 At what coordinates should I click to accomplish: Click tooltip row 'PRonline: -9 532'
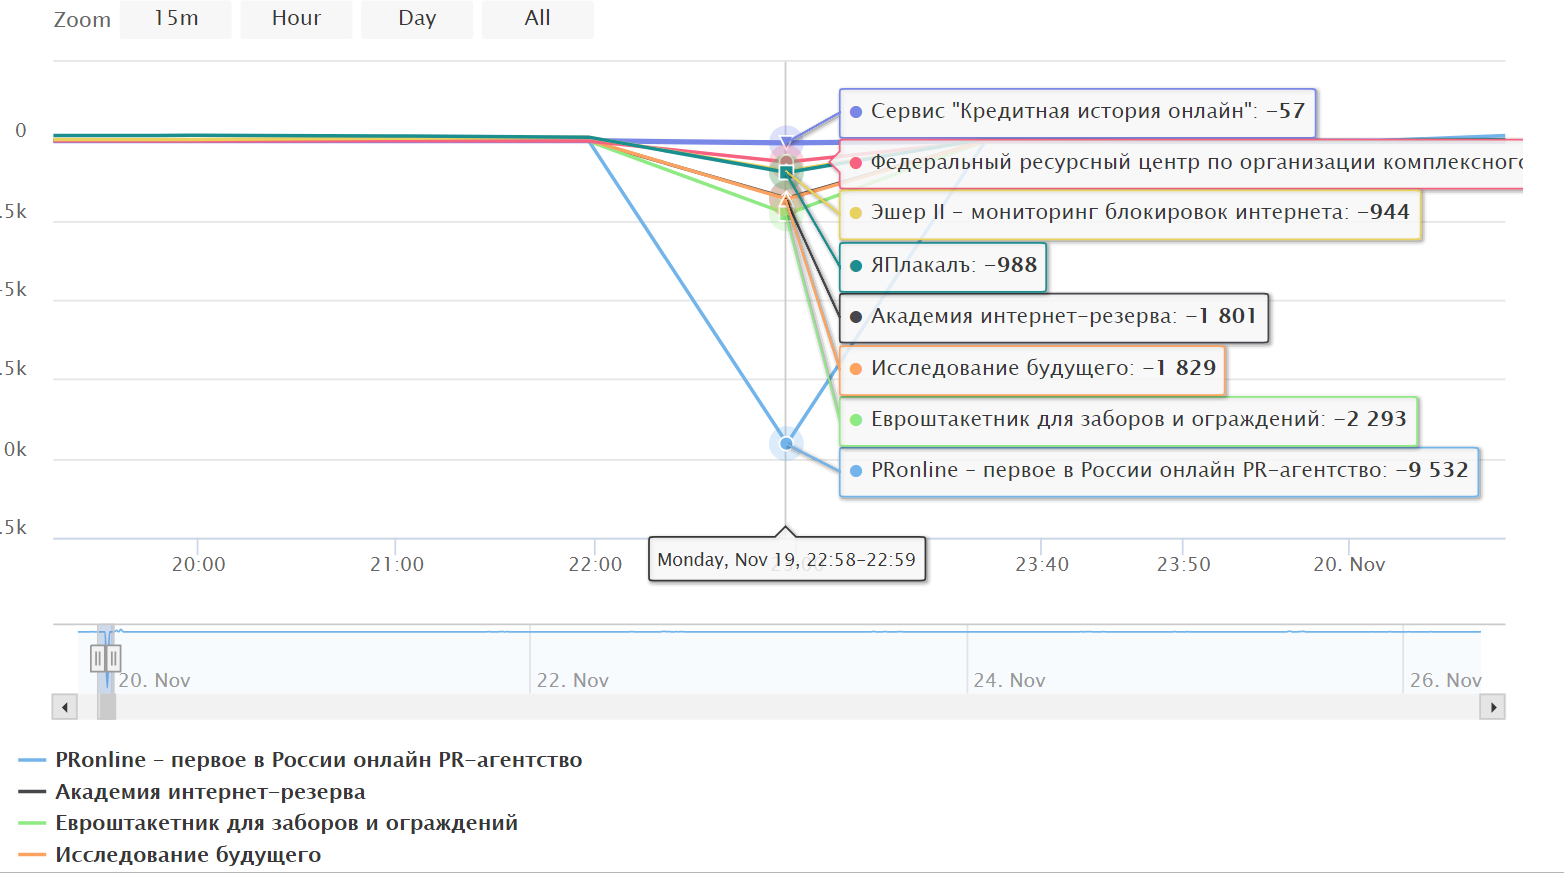click(1159, 471)
